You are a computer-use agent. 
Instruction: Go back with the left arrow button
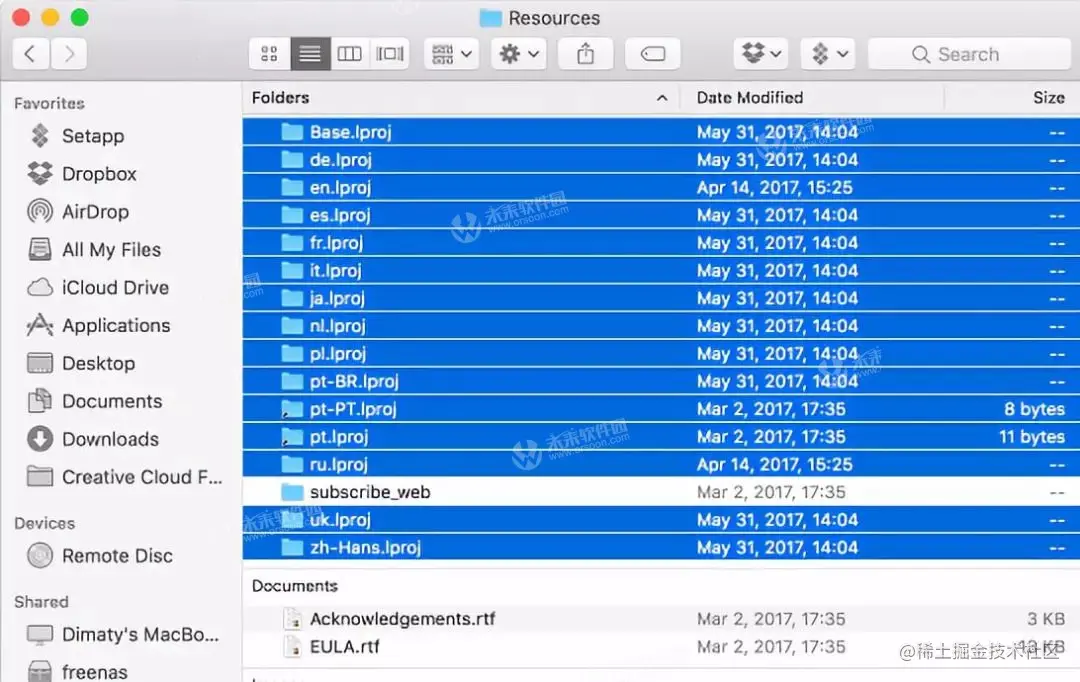pyautogui.click(x=31, y=54)
